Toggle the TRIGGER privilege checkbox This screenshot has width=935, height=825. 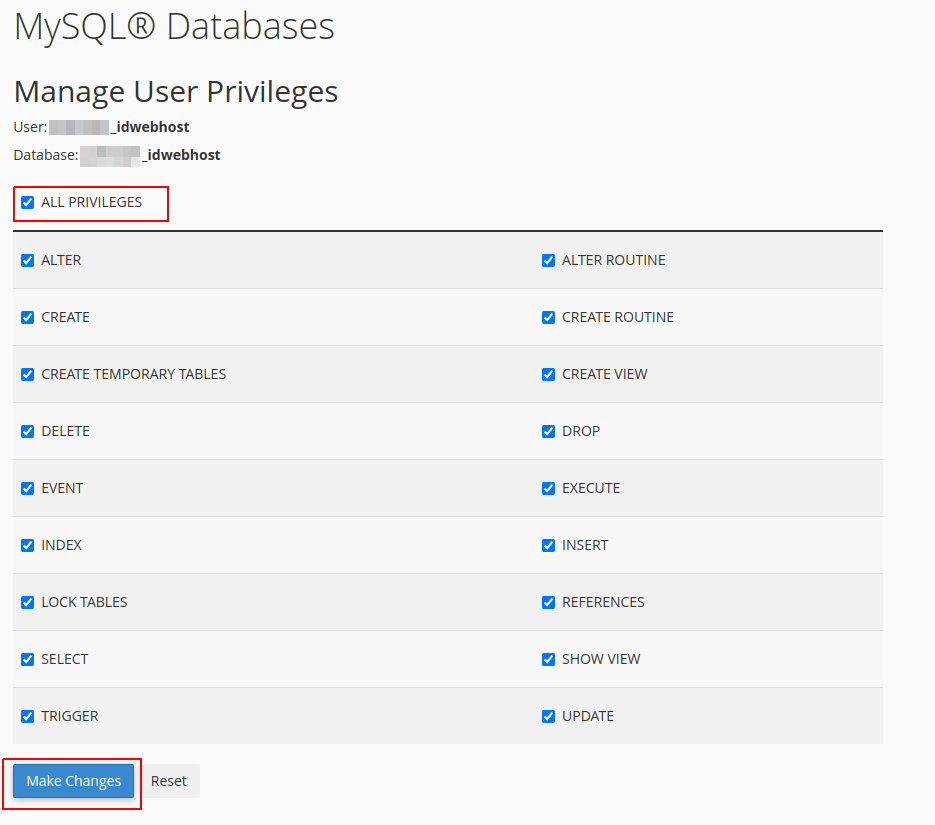[x=27, y=717]
